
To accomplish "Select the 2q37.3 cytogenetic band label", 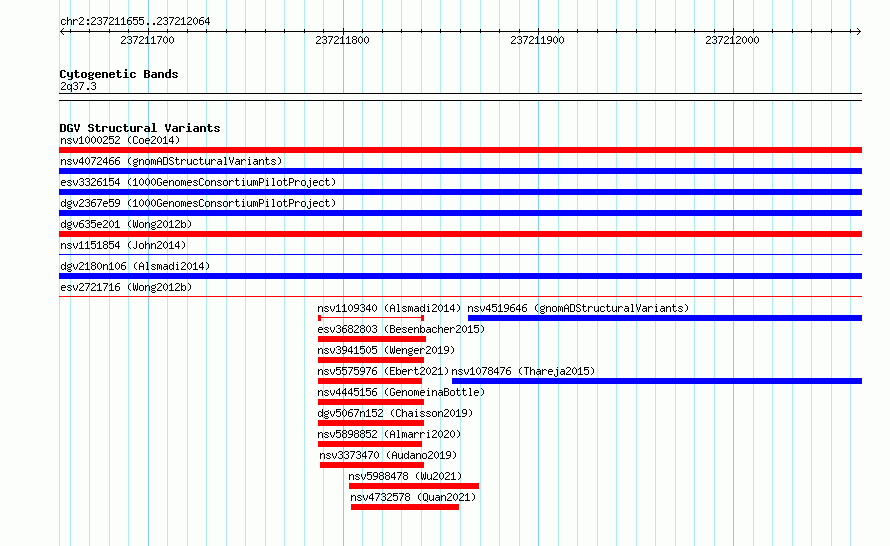I will pos(78,86).
